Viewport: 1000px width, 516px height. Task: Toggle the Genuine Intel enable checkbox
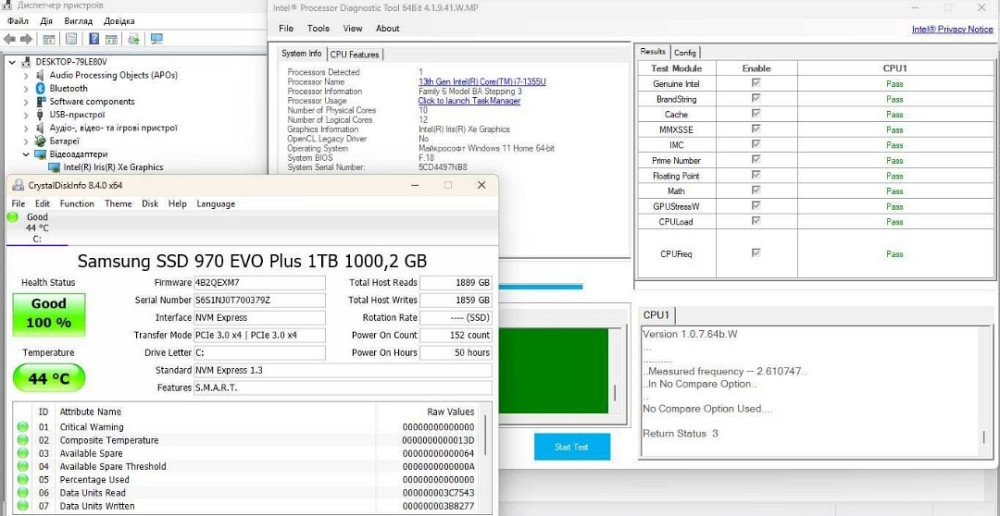(756, 83)
